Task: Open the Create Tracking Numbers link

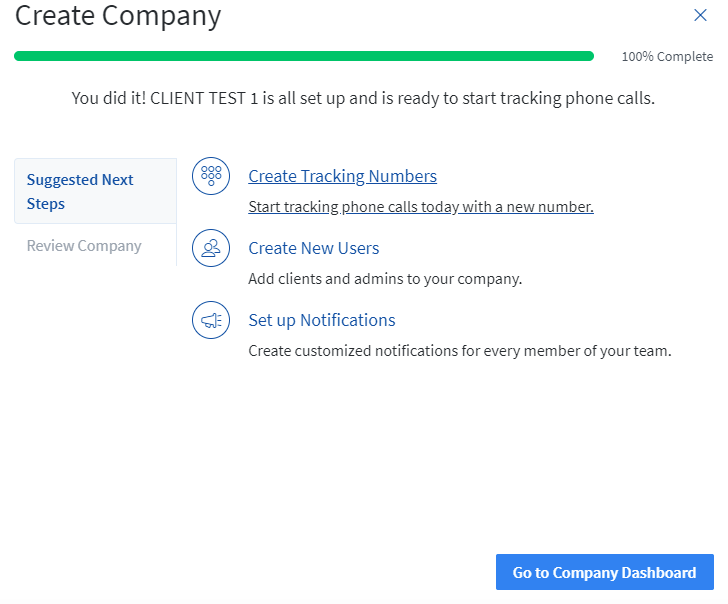Action: pos(342,176)
